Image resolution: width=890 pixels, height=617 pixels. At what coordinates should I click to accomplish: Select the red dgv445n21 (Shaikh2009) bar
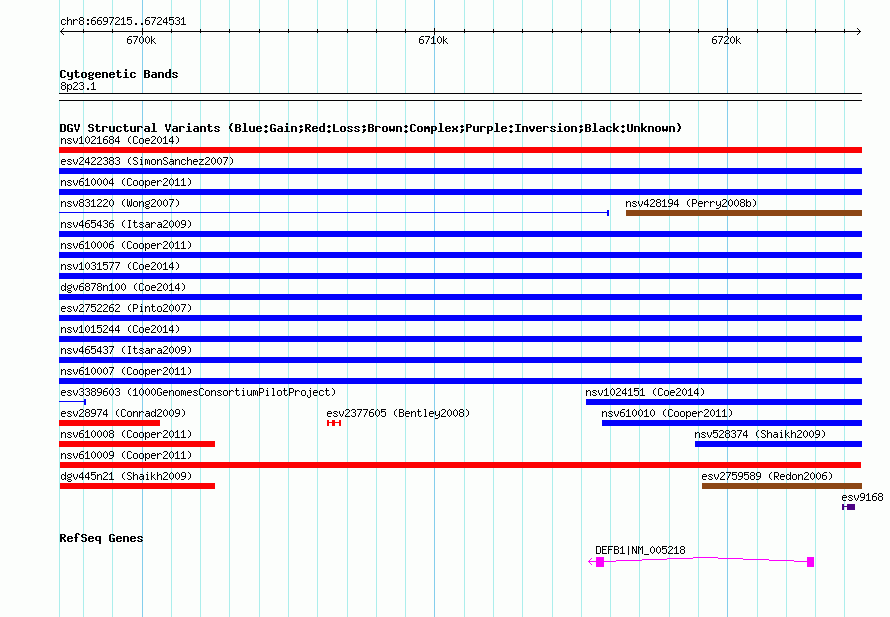[x=137, y=486]
